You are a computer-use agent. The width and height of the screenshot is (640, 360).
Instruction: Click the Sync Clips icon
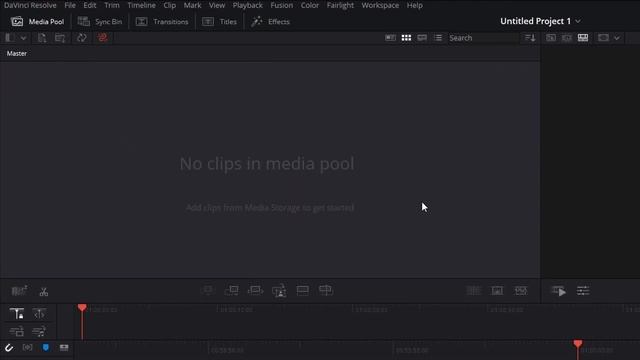click(x=82, y=38)
